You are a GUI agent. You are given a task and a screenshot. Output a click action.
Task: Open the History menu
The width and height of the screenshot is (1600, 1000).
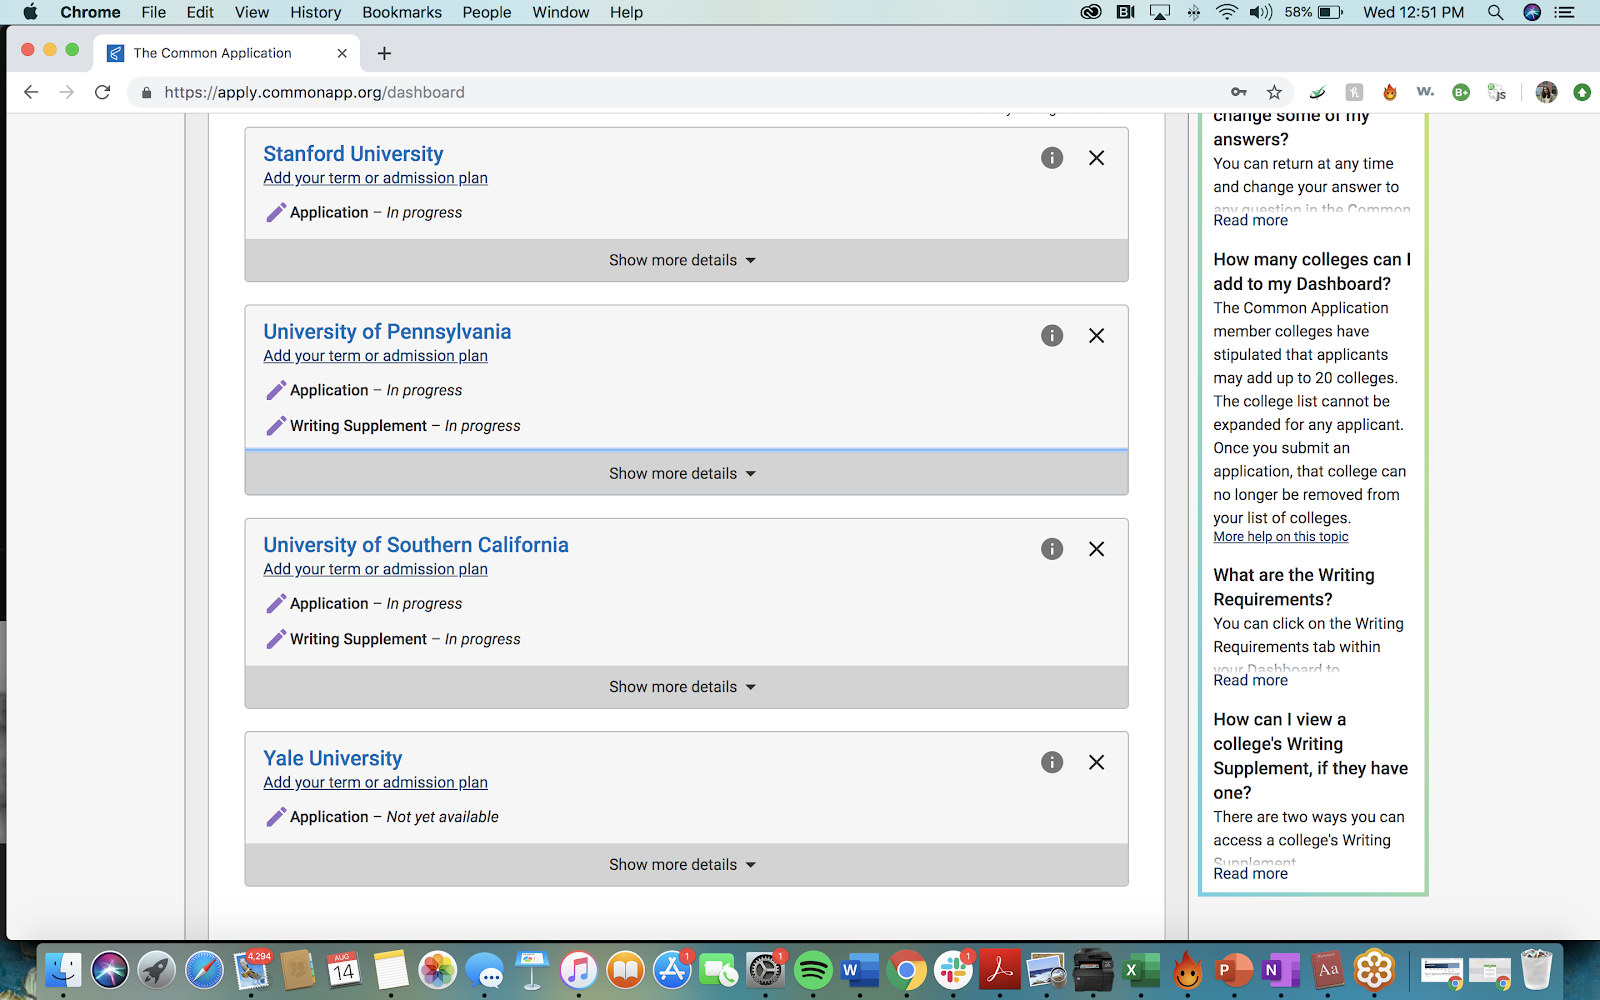coord(316,12)
